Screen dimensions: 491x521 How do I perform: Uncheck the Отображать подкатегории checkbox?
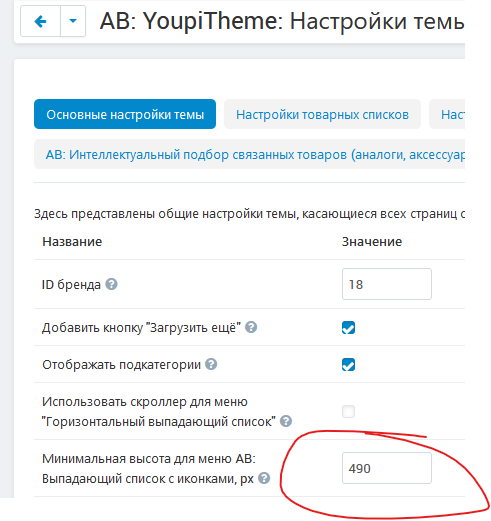[348, 365]
